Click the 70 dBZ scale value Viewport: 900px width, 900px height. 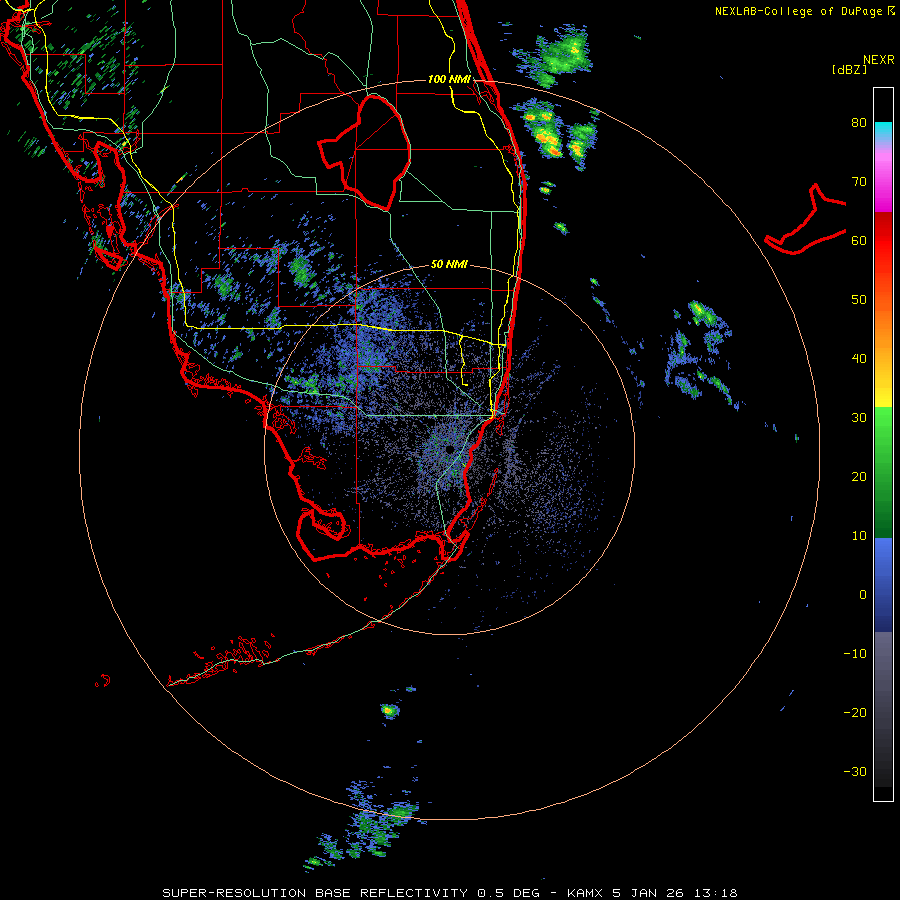(858, 182)
